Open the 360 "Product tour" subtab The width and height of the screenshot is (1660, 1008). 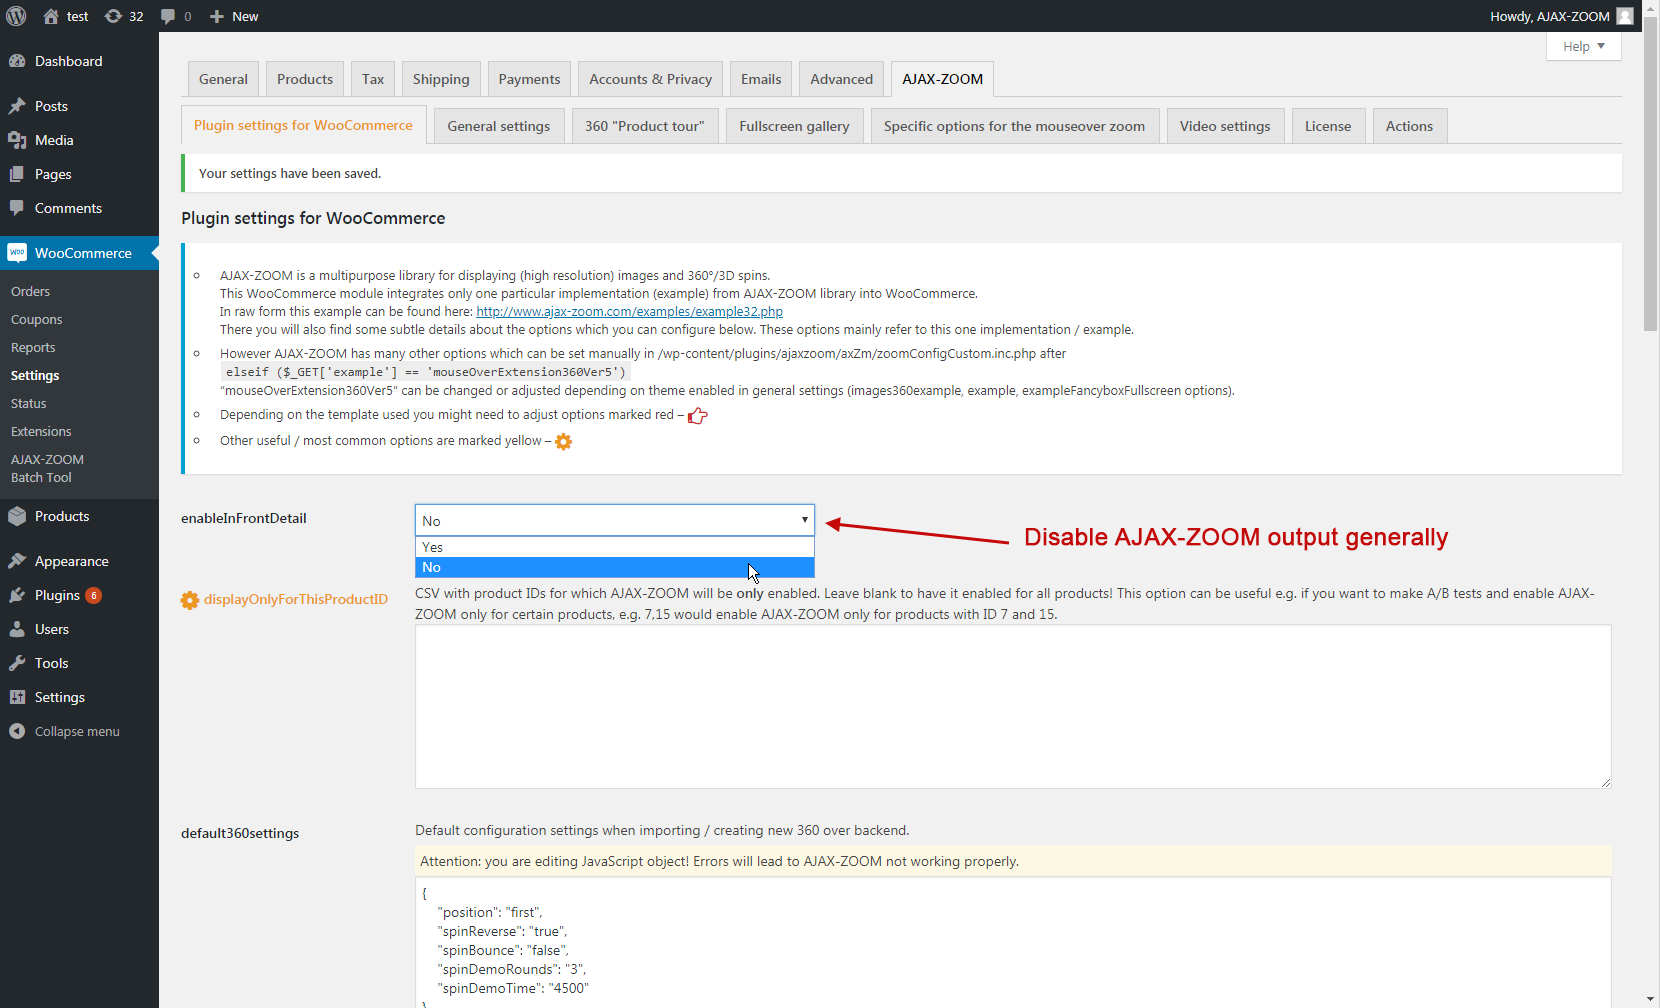coord(644,126)
